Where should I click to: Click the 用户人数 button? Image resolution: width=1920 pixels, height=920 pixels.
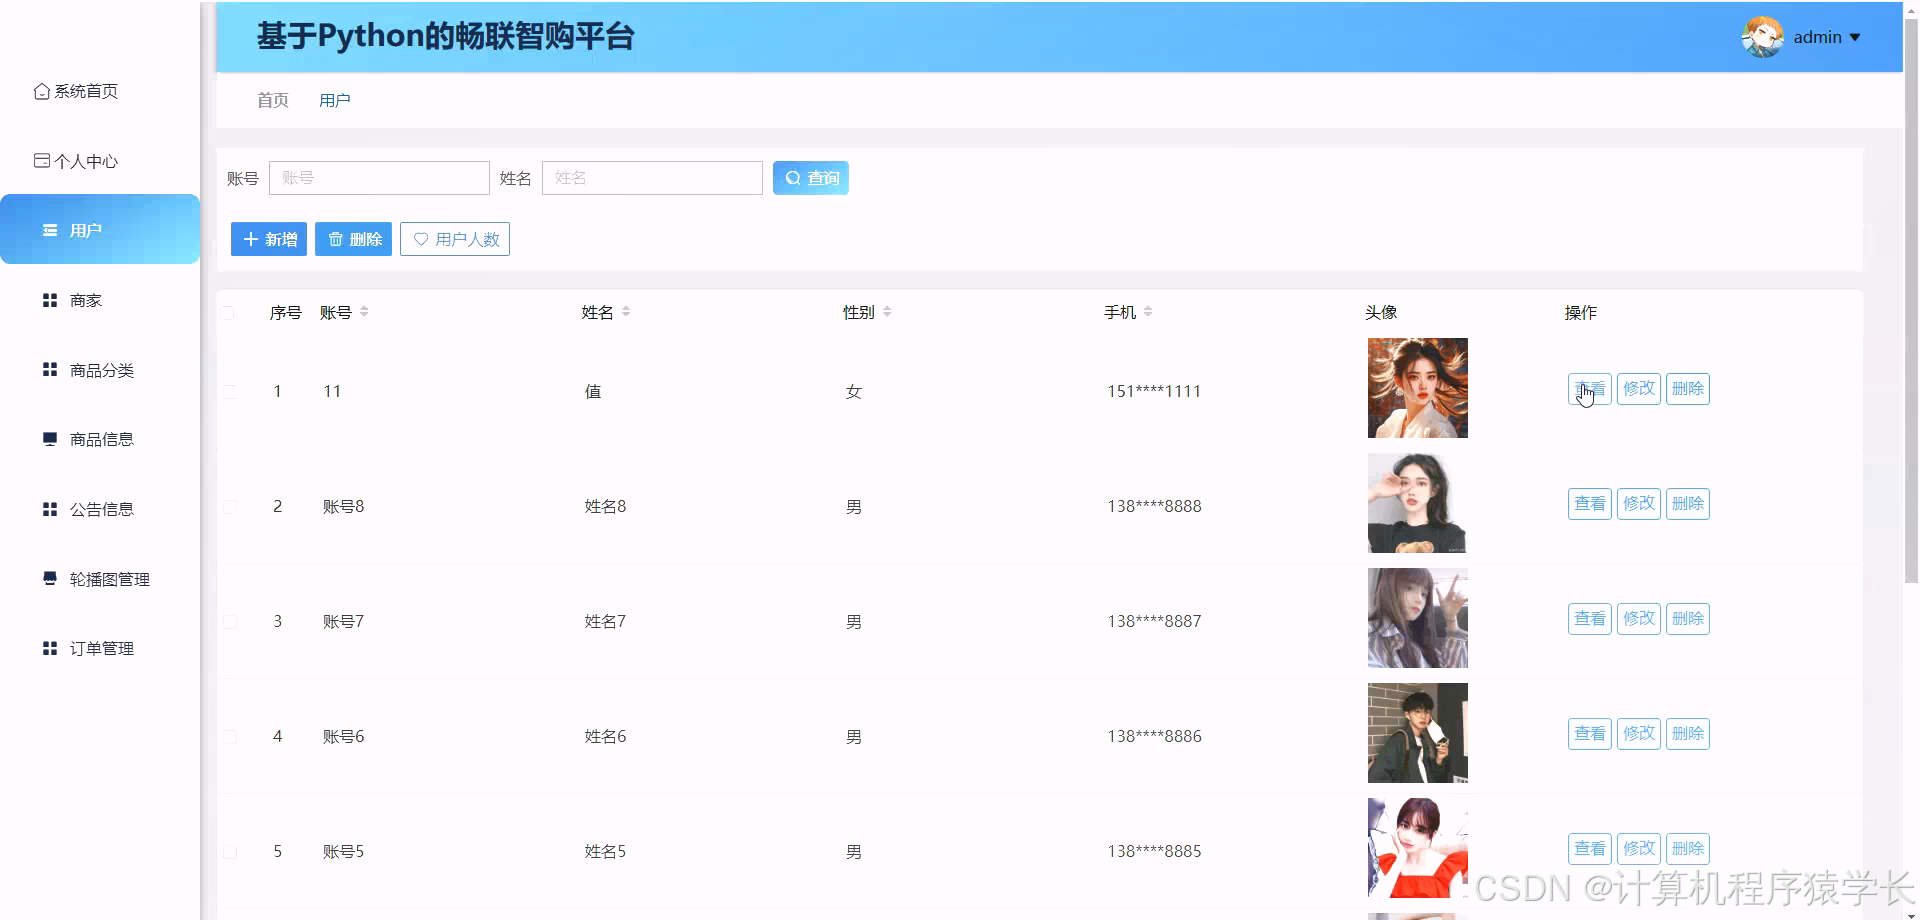pyautogui.click(x=455, y=239)
